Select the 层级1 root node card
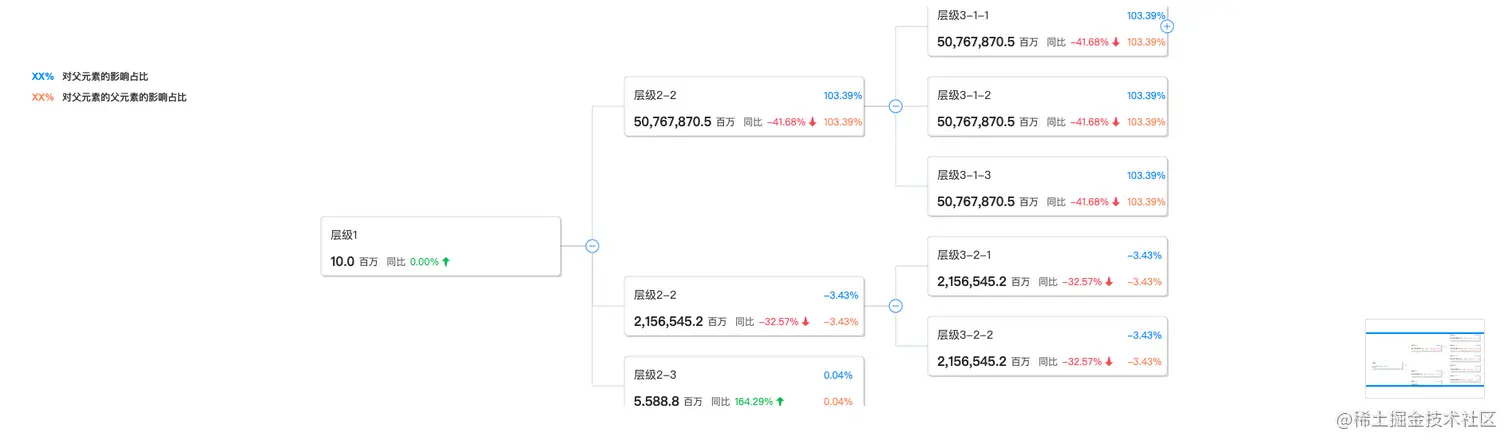Screen dimensions: 1512x445 pos(440,247)
